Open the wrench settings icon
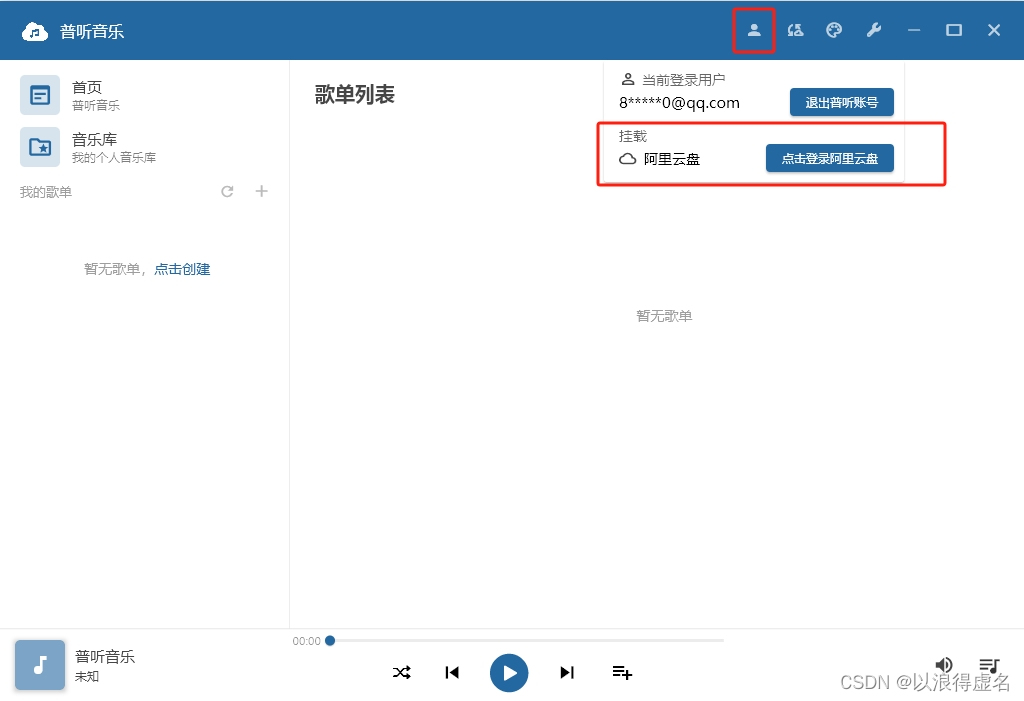 coord(874,30)
